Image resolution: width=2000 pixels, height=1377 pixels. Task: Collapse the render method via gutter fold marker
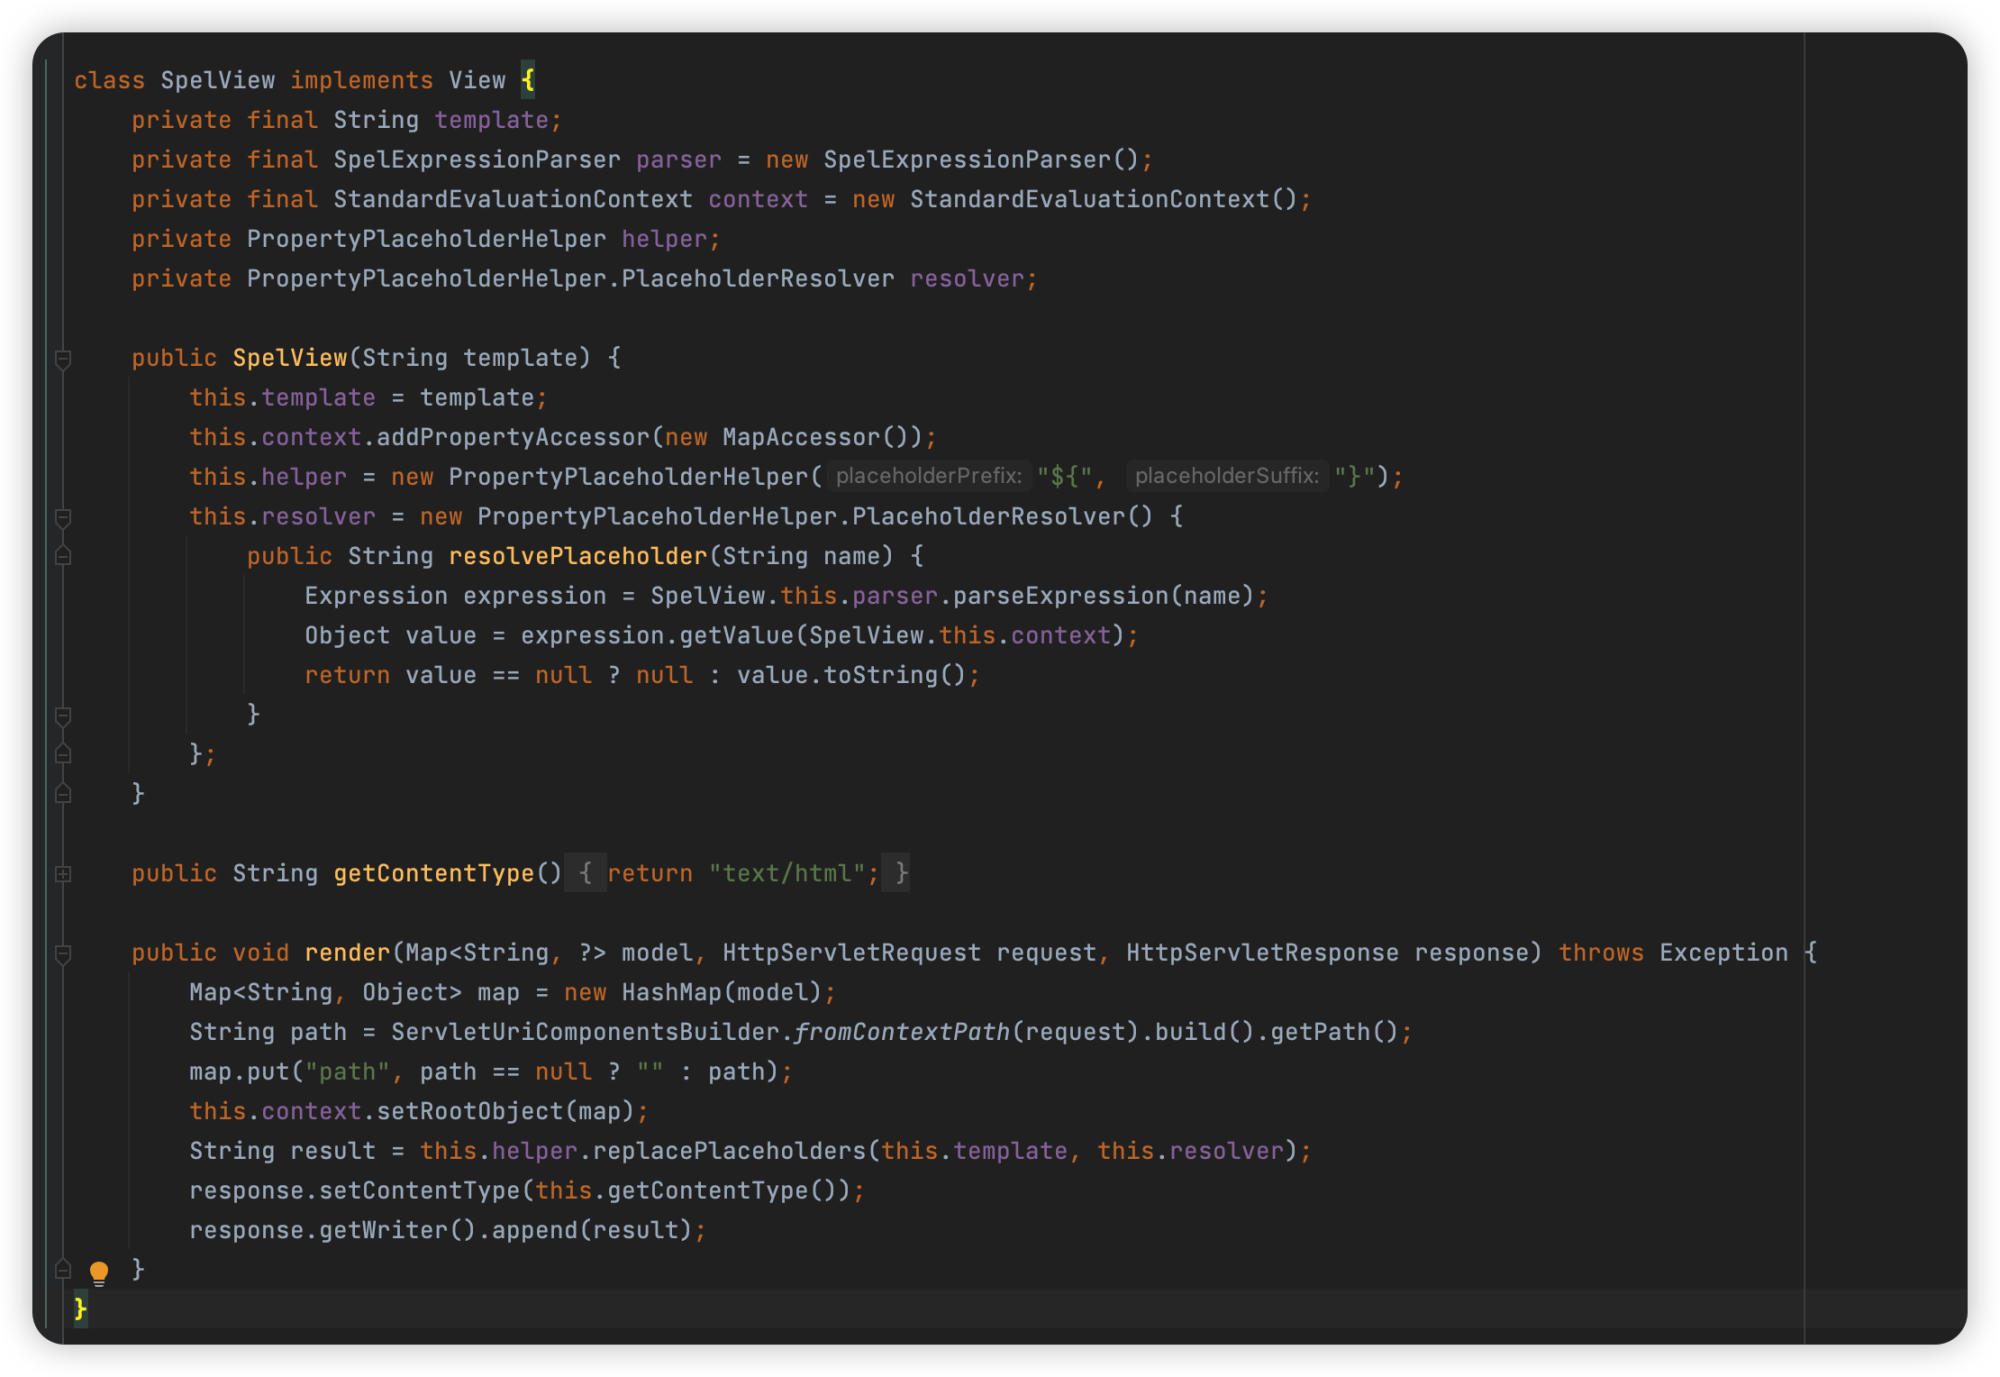[63, 953]
